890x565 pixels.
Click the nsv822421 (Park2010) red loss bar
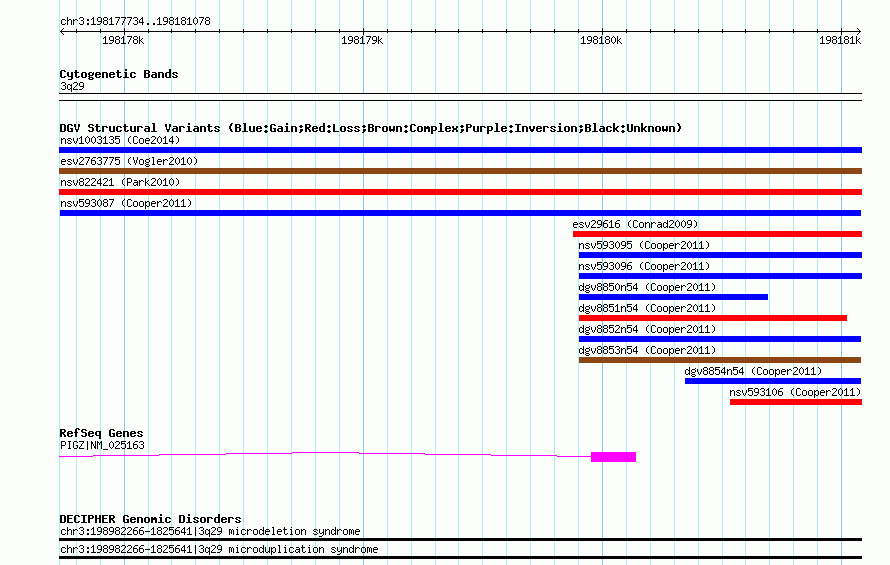pyautogui.click(x=460, y=192)
